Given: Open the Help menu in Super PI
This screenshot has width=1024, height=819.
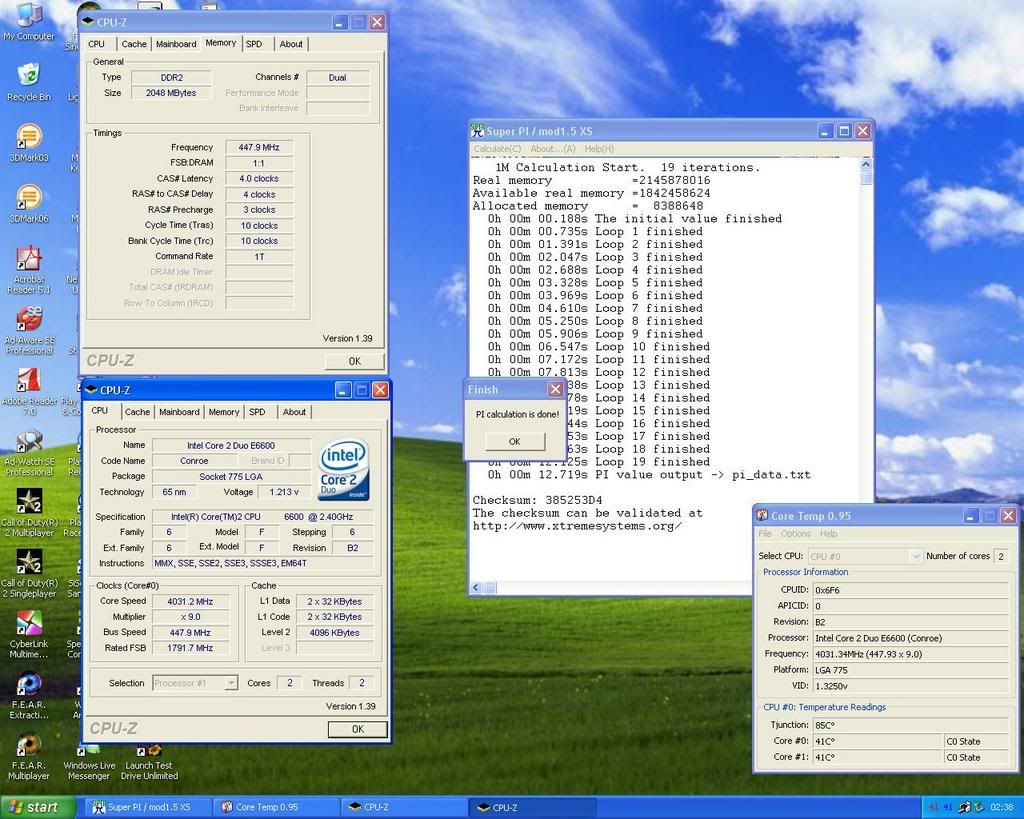Looking at the screenshot, I should pos(599,149).
